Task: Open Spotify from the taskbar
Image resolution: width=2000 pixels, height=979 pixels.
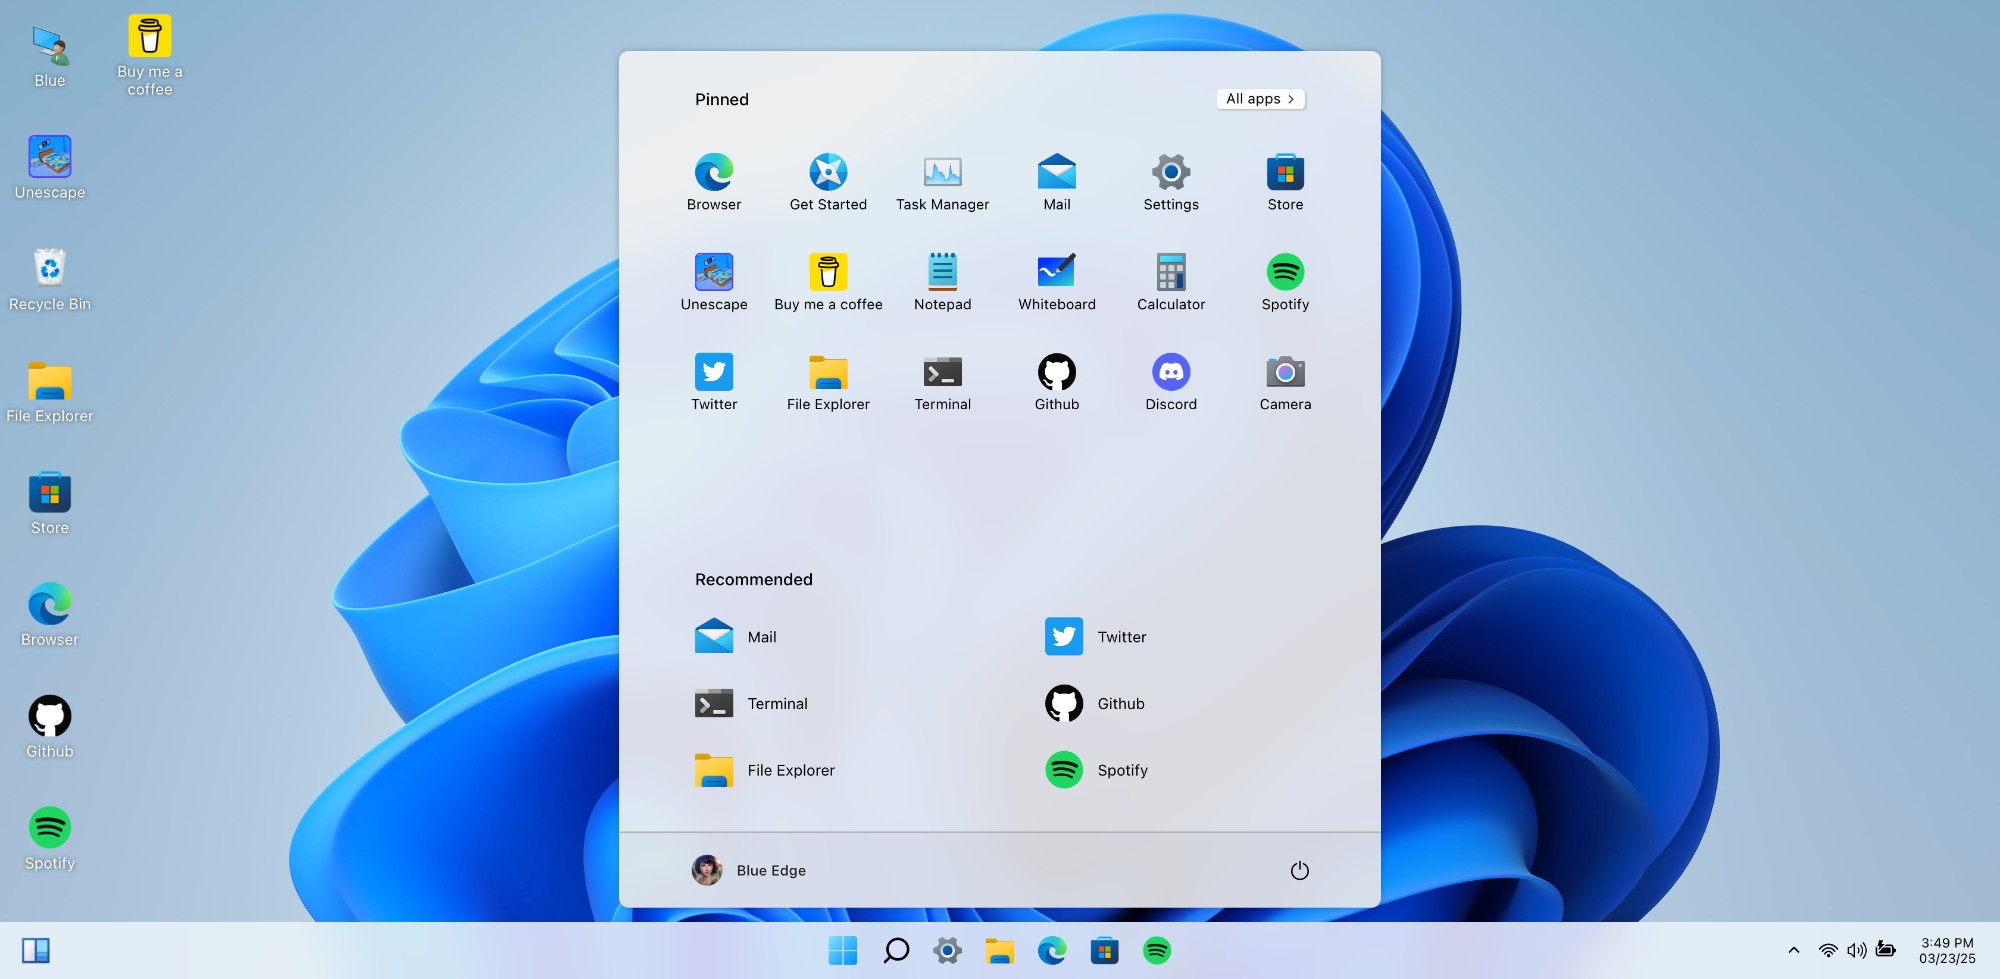Action: pos(1157,950)
